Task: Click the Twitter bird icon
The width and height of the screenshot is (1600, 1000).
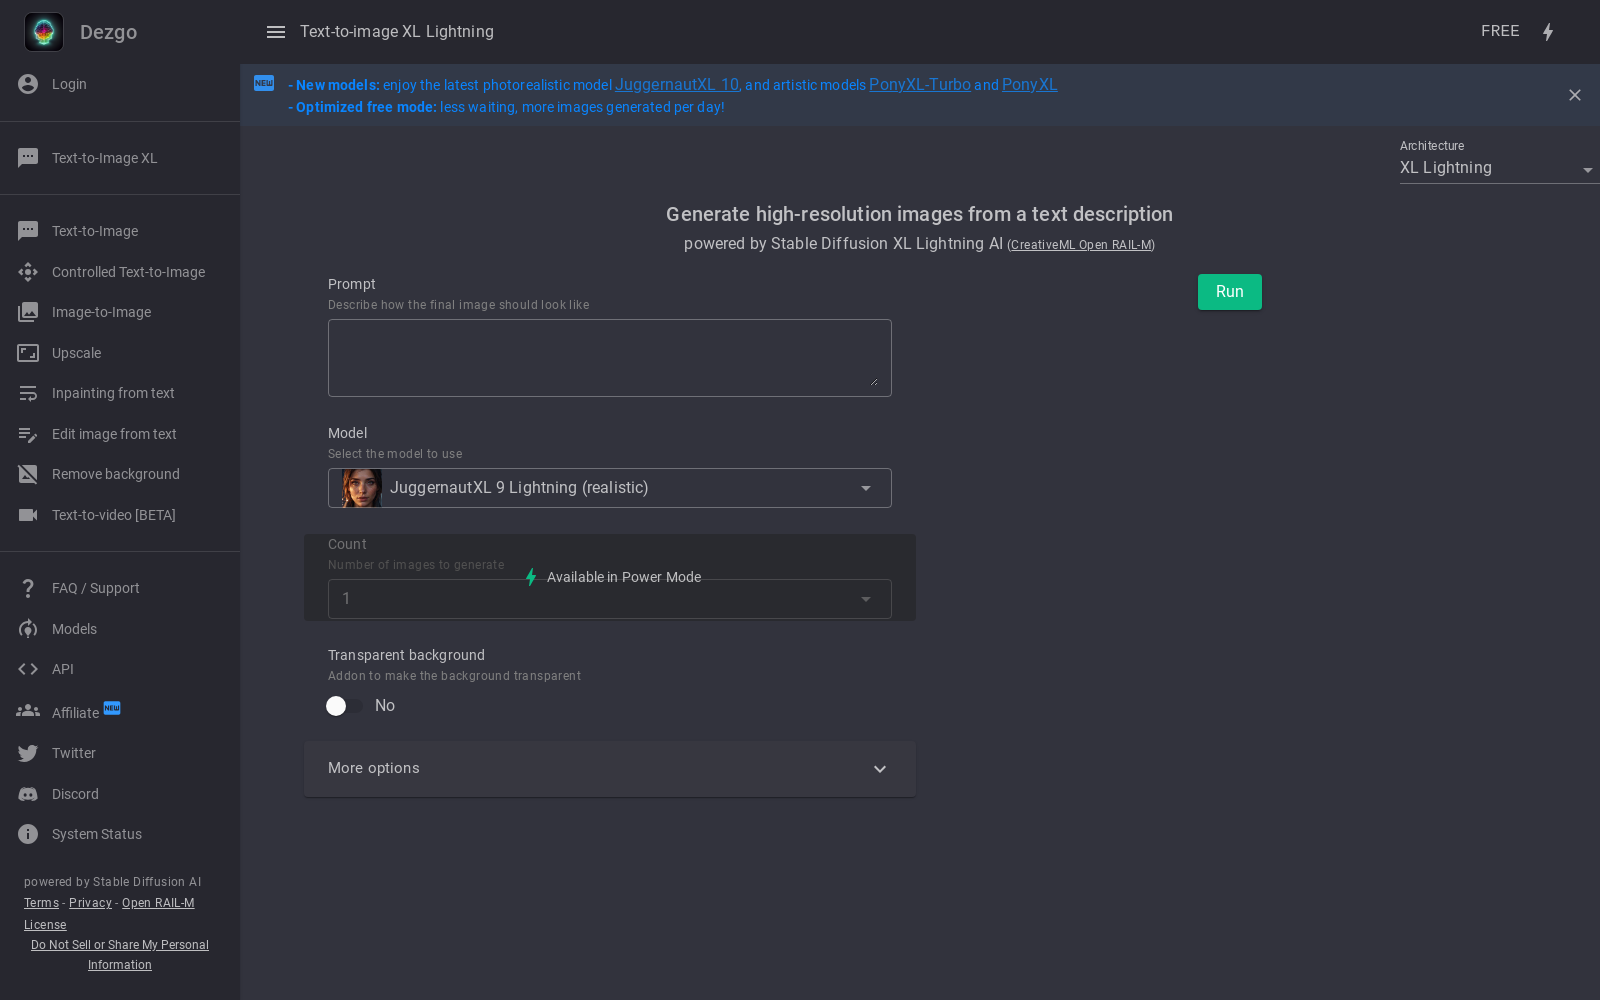Action: [28, 753]
